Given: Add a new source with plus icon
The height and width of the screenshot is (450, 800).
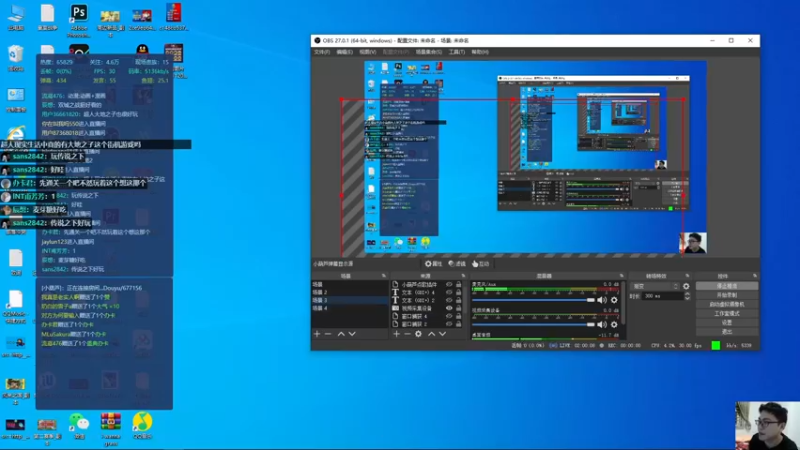Looking at the screenshot, I should 396,334.
